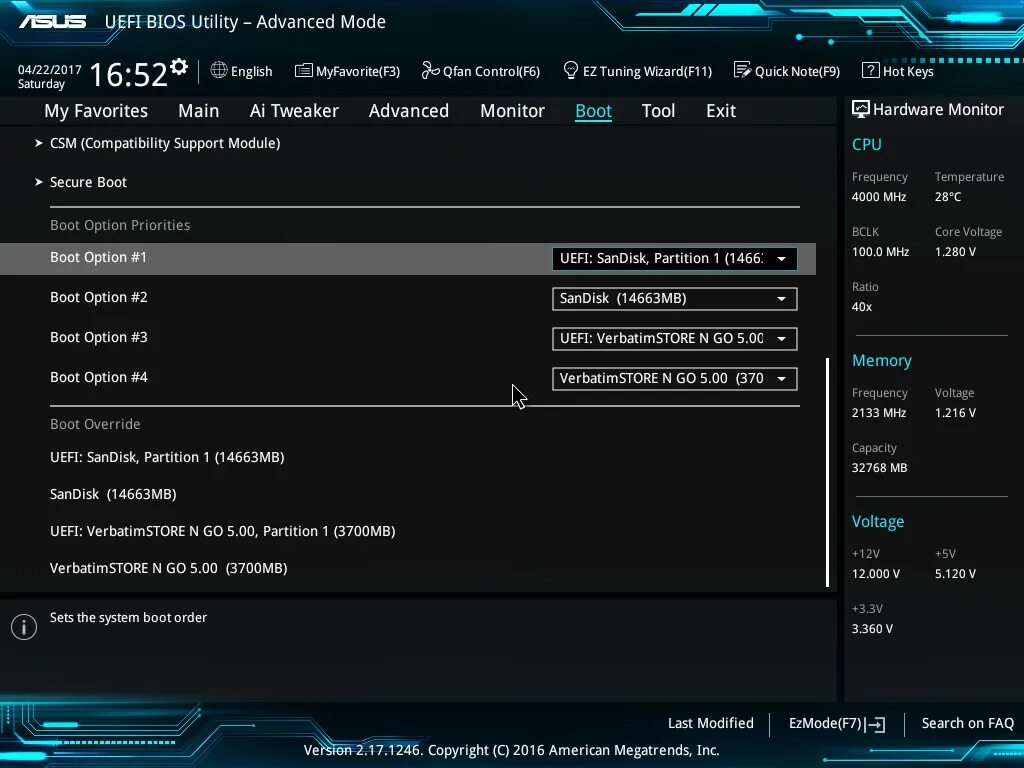Open the Exit tab

coord(721,111)
